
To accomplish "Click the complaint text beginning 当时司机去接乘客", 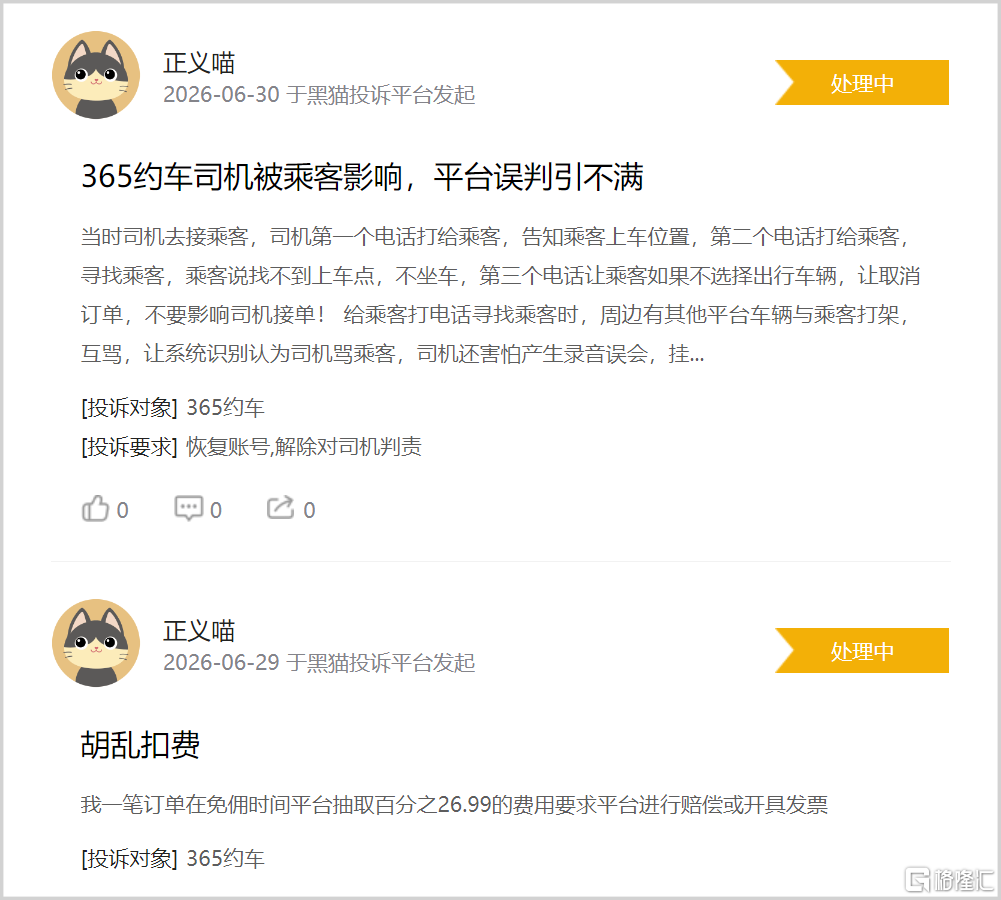I will click(500, 295).
